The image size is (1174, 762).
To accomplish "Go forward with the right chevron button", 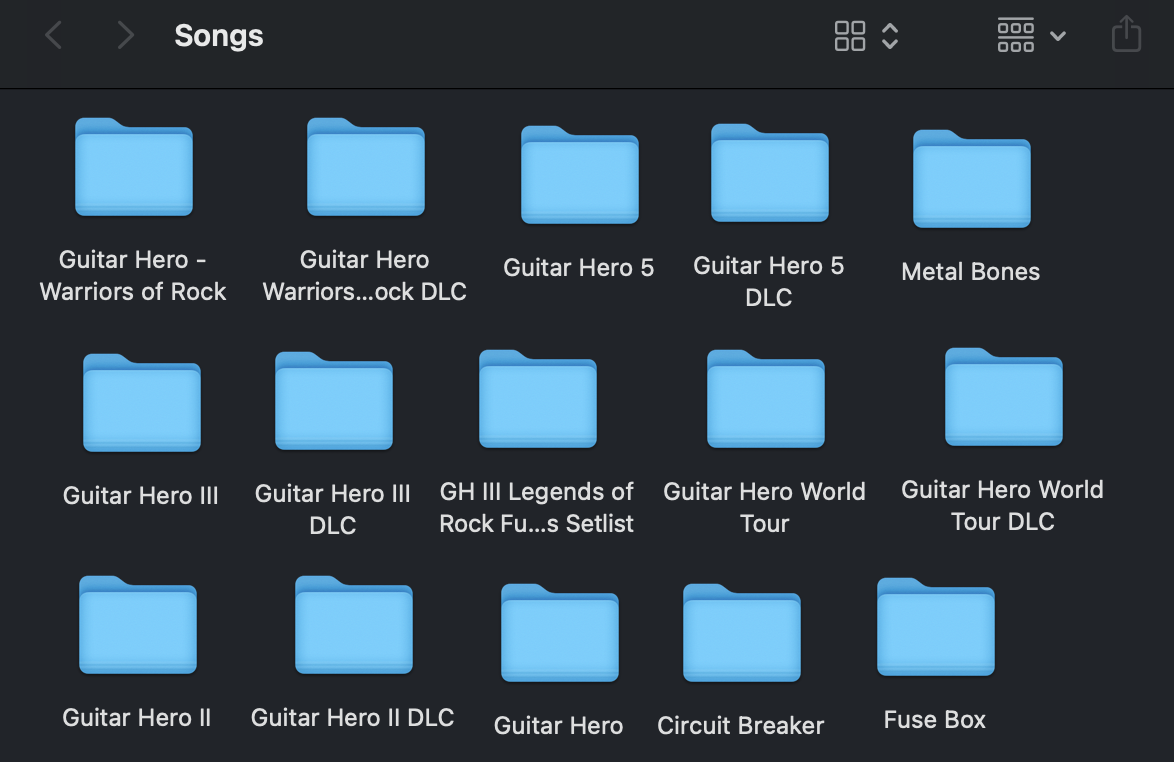I will 126,35.
